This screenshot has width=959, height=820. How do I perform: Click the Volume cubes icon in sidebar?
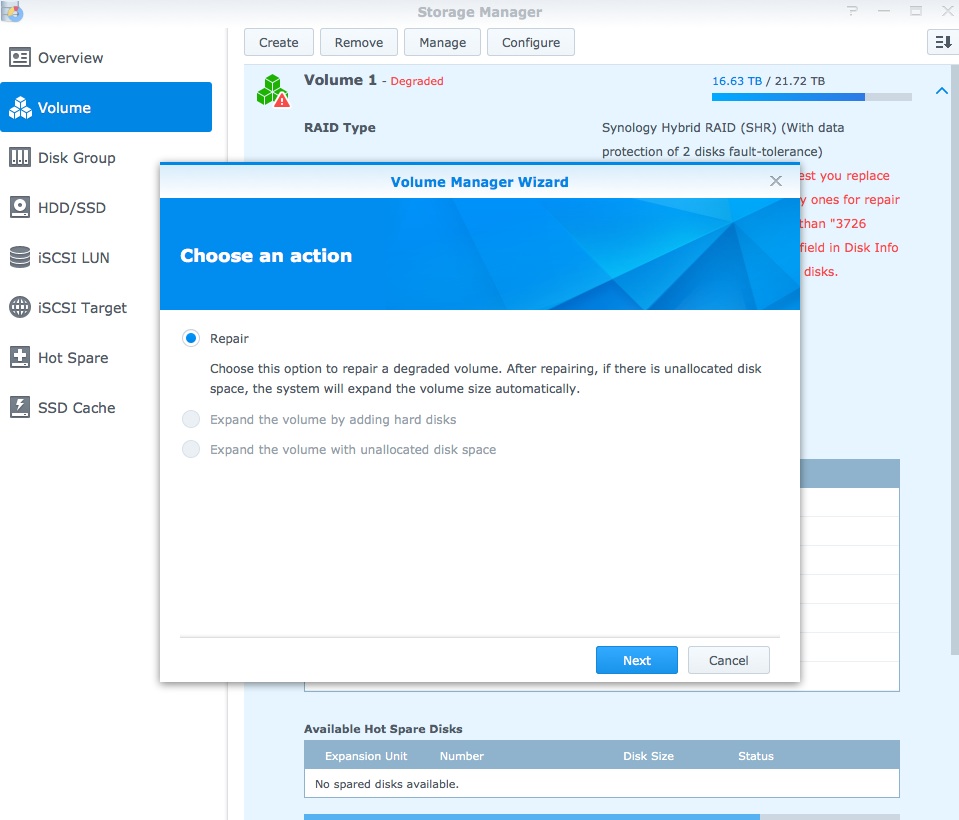point(20,108)
